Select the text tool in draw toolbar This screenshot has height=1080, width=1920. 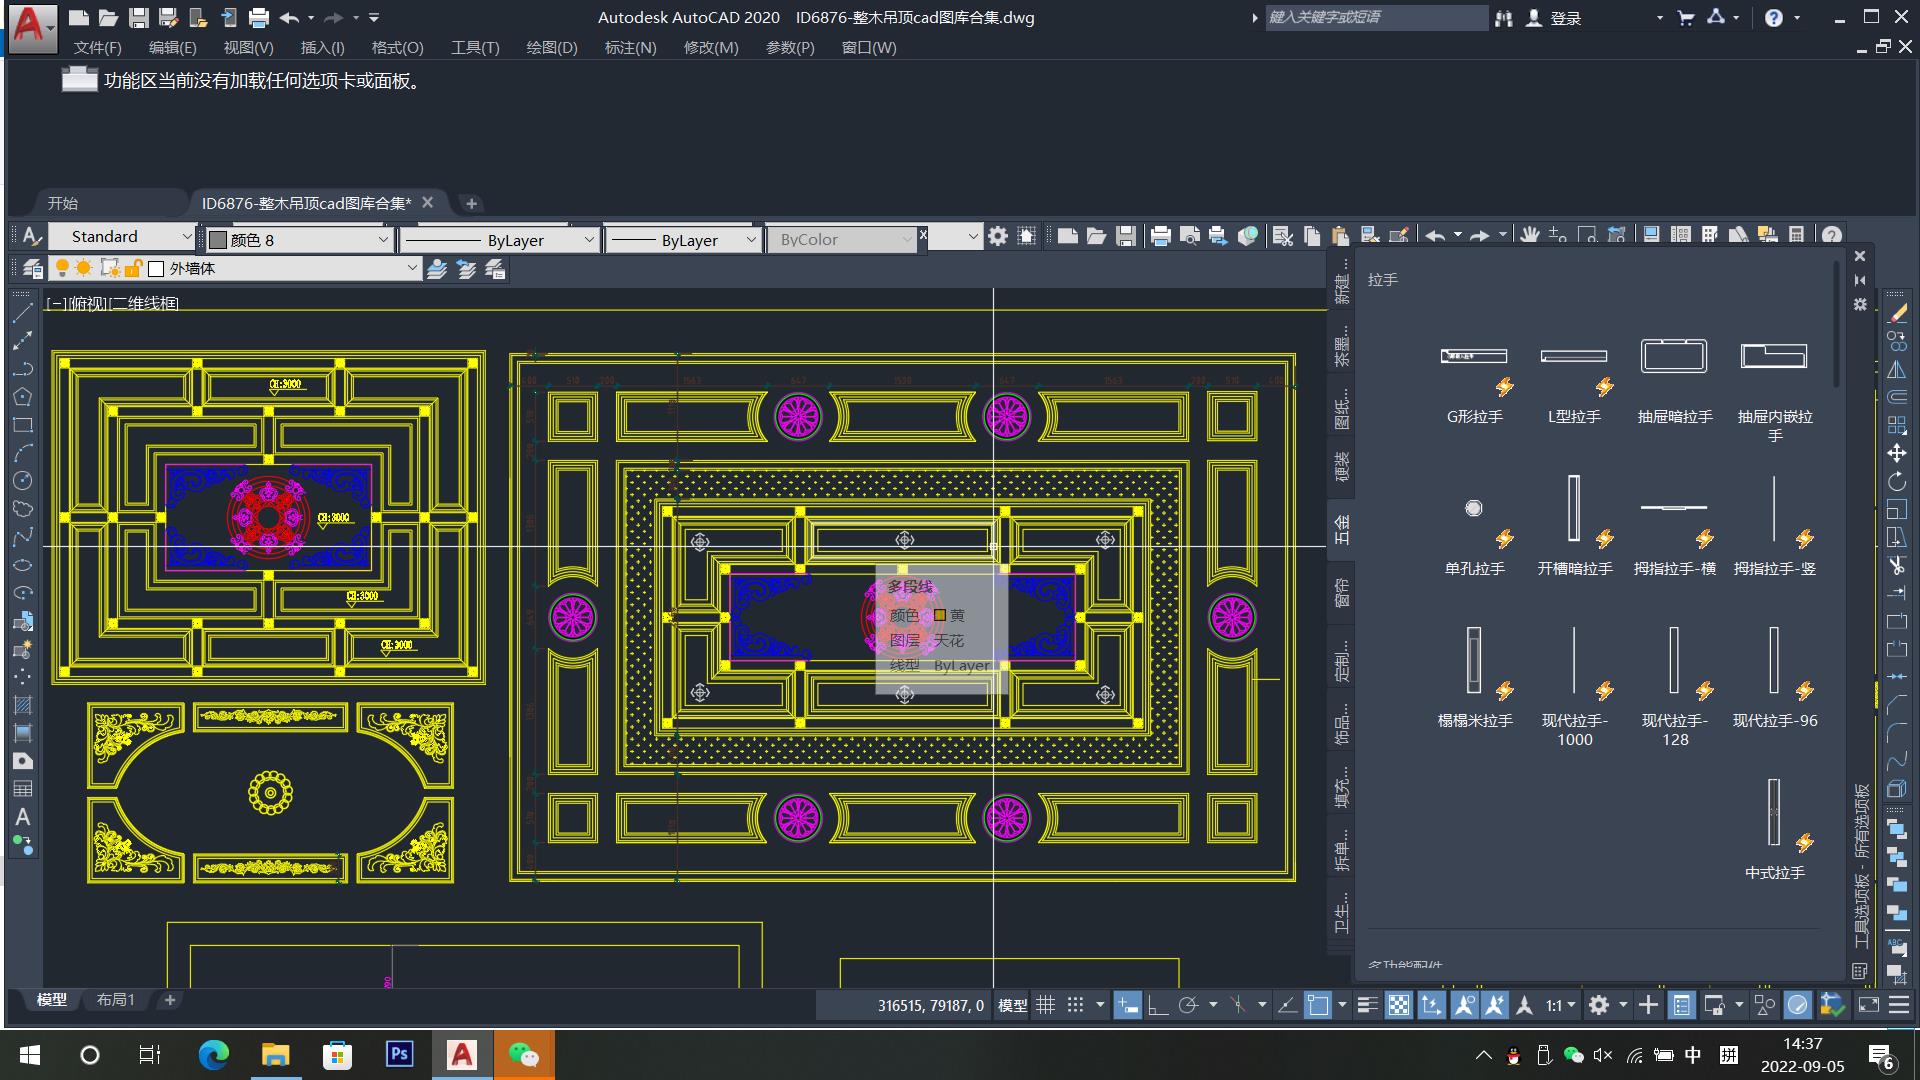[22, 817]
